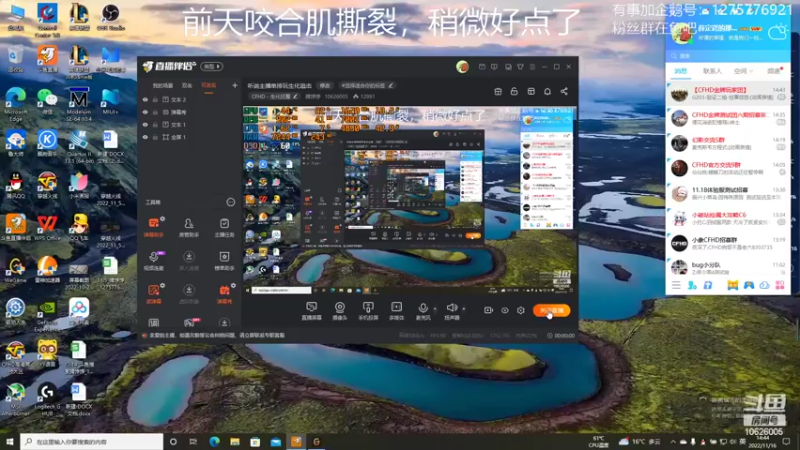Screen dimensions: 800x450
Task: Hide the 文本 2 source layer
Action: click(x=145, y=99)
